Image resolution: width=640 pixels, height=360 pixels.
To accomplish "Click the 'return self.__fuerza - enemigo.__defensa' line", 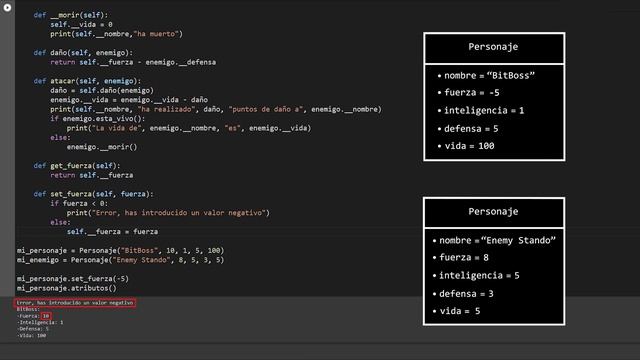I will (133, 62).
